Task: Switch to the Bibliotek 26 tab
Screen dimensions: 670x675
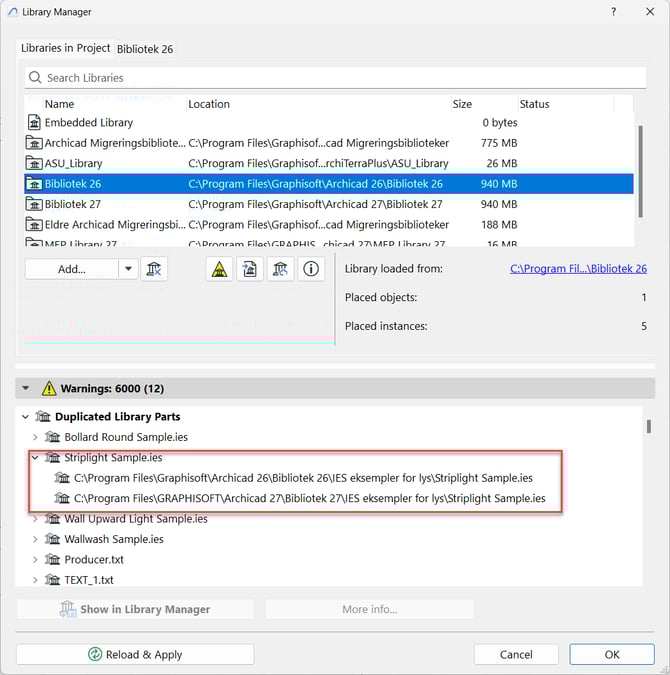Action: pyautogui.click(x=145, y=48)
